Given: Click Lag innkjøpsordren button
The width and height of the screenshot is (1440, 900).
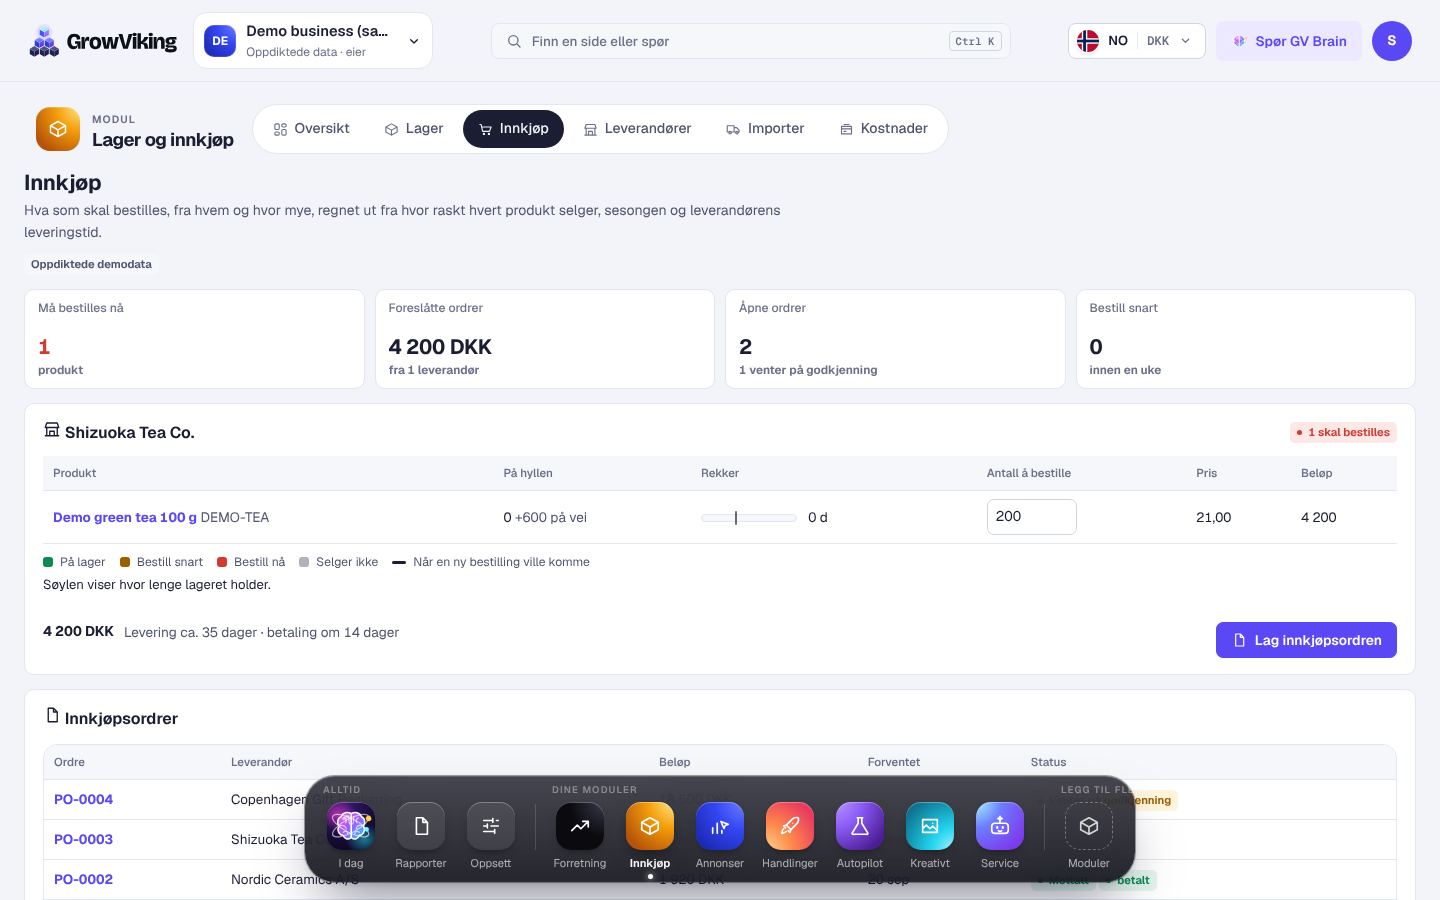Looking at the screenshot, I should tap(1306, 640).
